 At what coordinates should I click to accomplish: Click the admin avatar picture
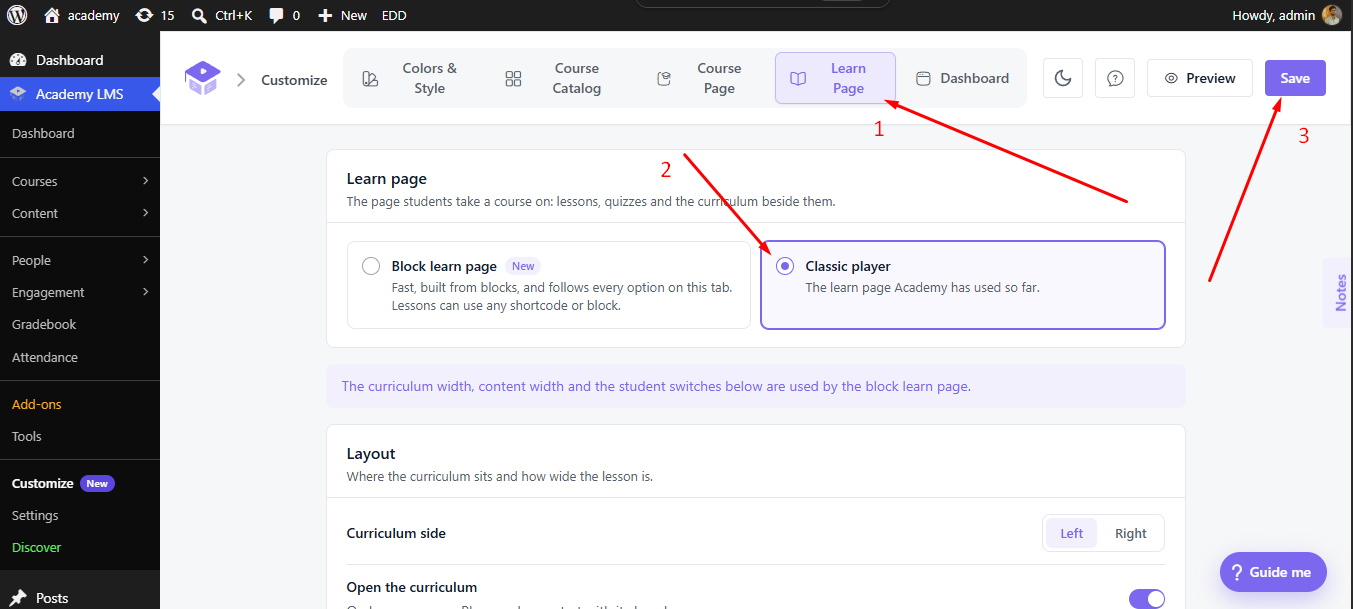coord(1331,15)
